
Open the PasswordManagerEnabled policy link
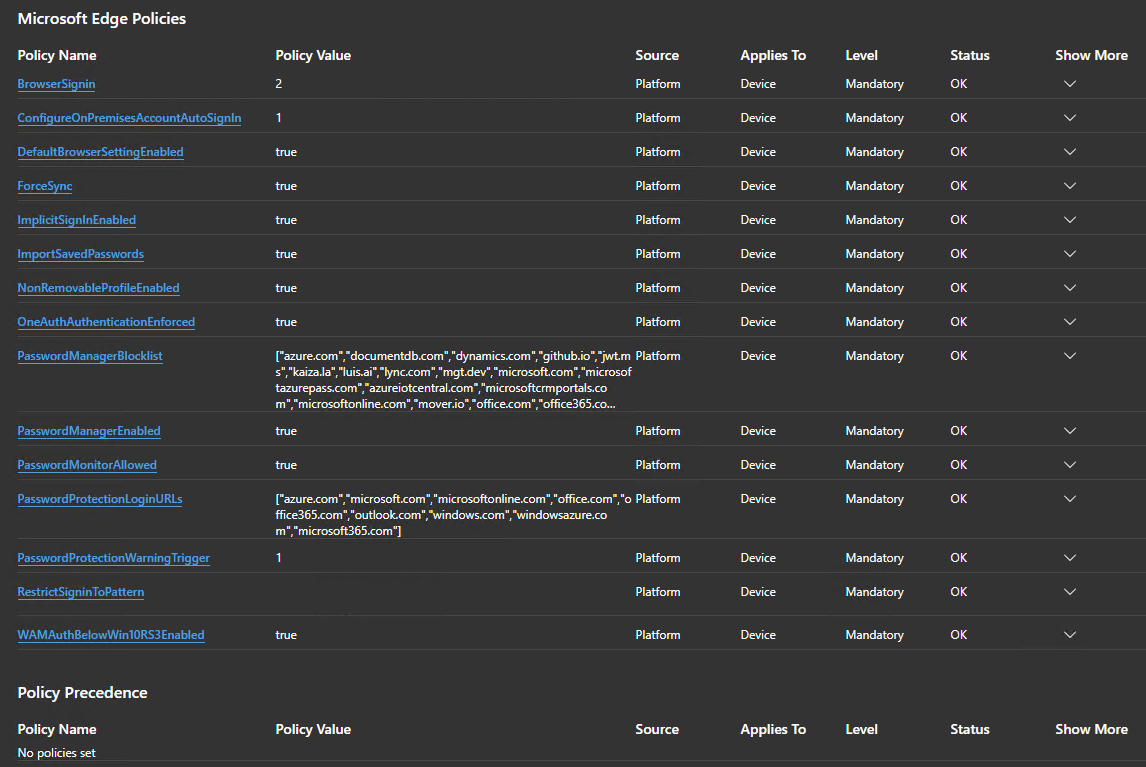coord(89,431)
